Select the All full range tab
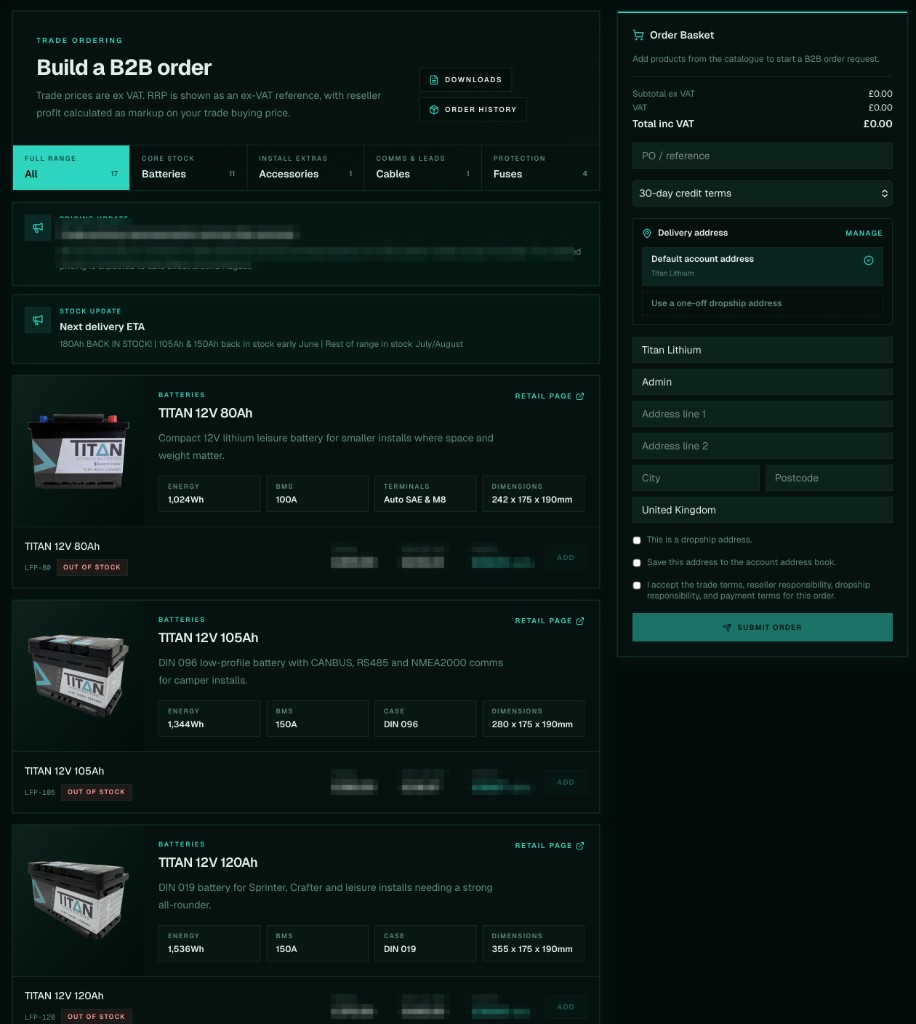Viewport: 916px width, 1024px height. pyautogui.click(x=71, y=168)
